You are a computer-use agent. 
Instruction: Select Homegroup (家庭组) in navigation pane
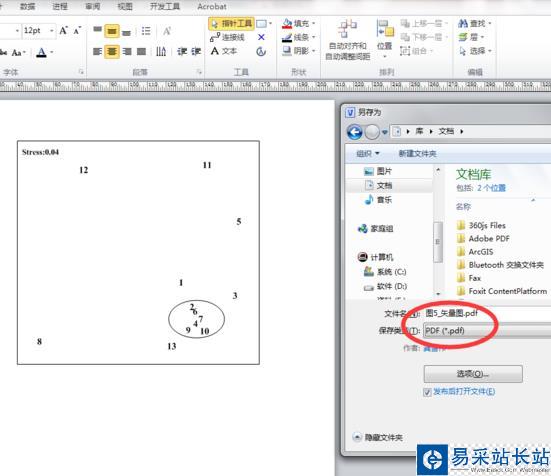click(375, 229)
